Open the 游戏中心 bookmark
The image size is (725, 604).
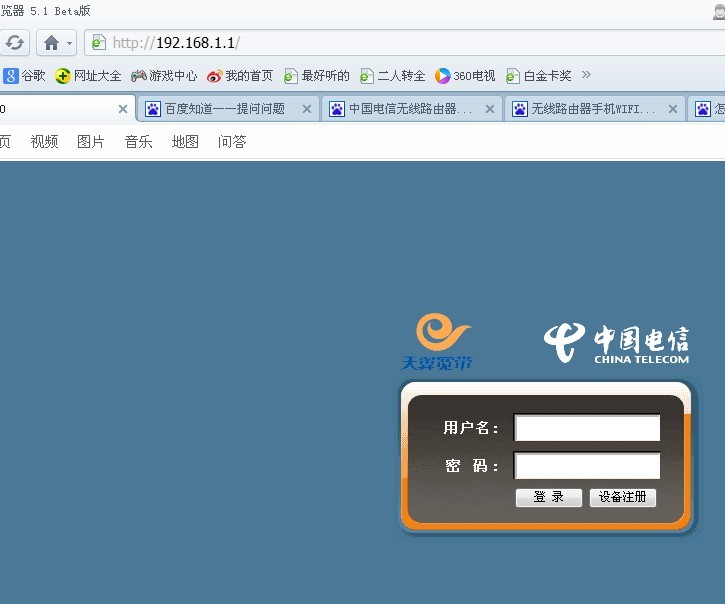tap(164, 75)
